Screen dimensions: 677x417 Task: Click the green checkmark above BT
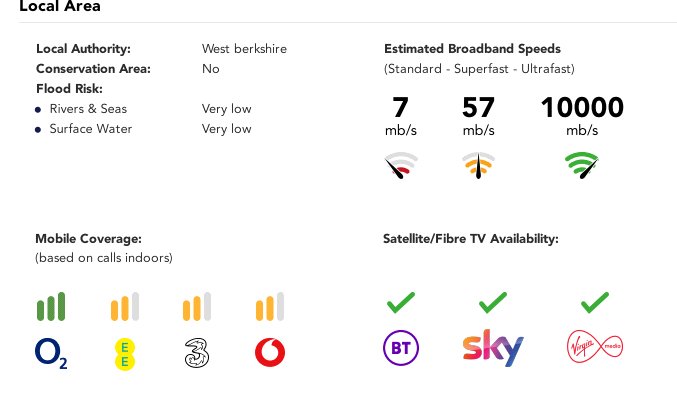click(401, 302)
